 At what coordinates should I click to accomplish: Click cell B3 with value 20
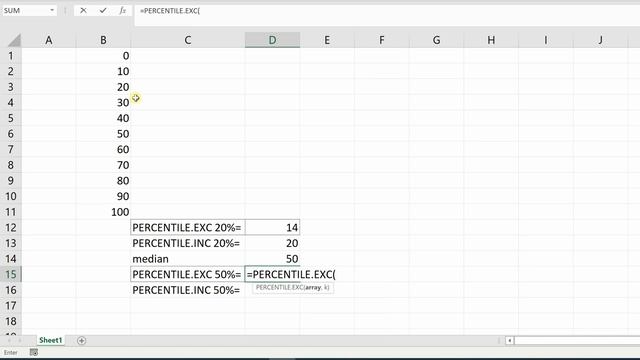(103, 87)
